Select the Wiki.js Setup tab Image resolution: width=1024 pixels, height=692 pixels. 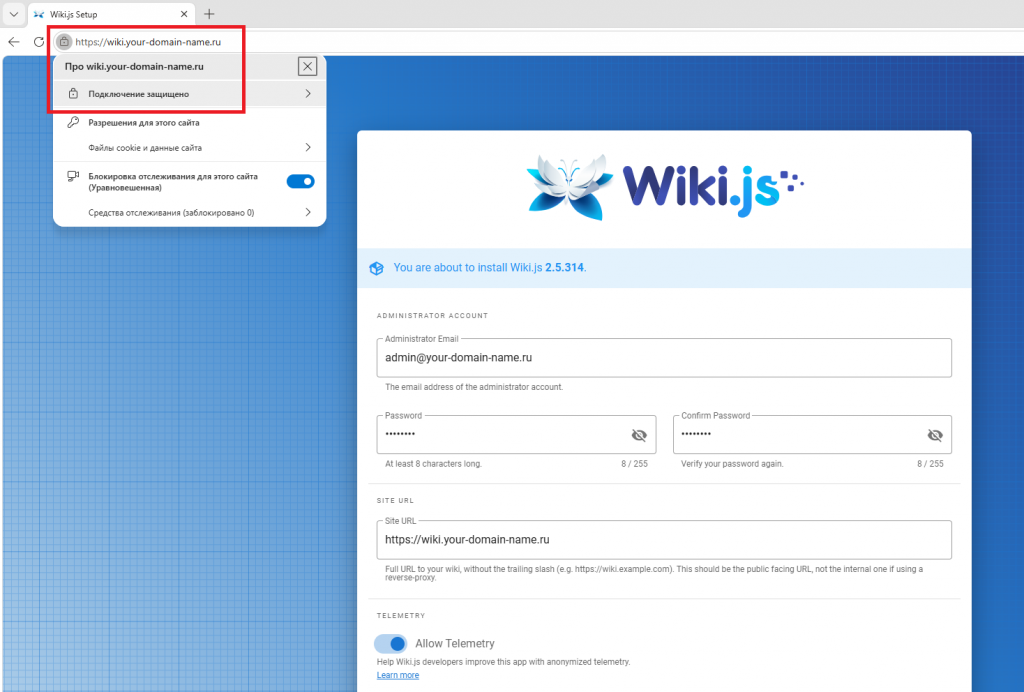click(111, 14)
